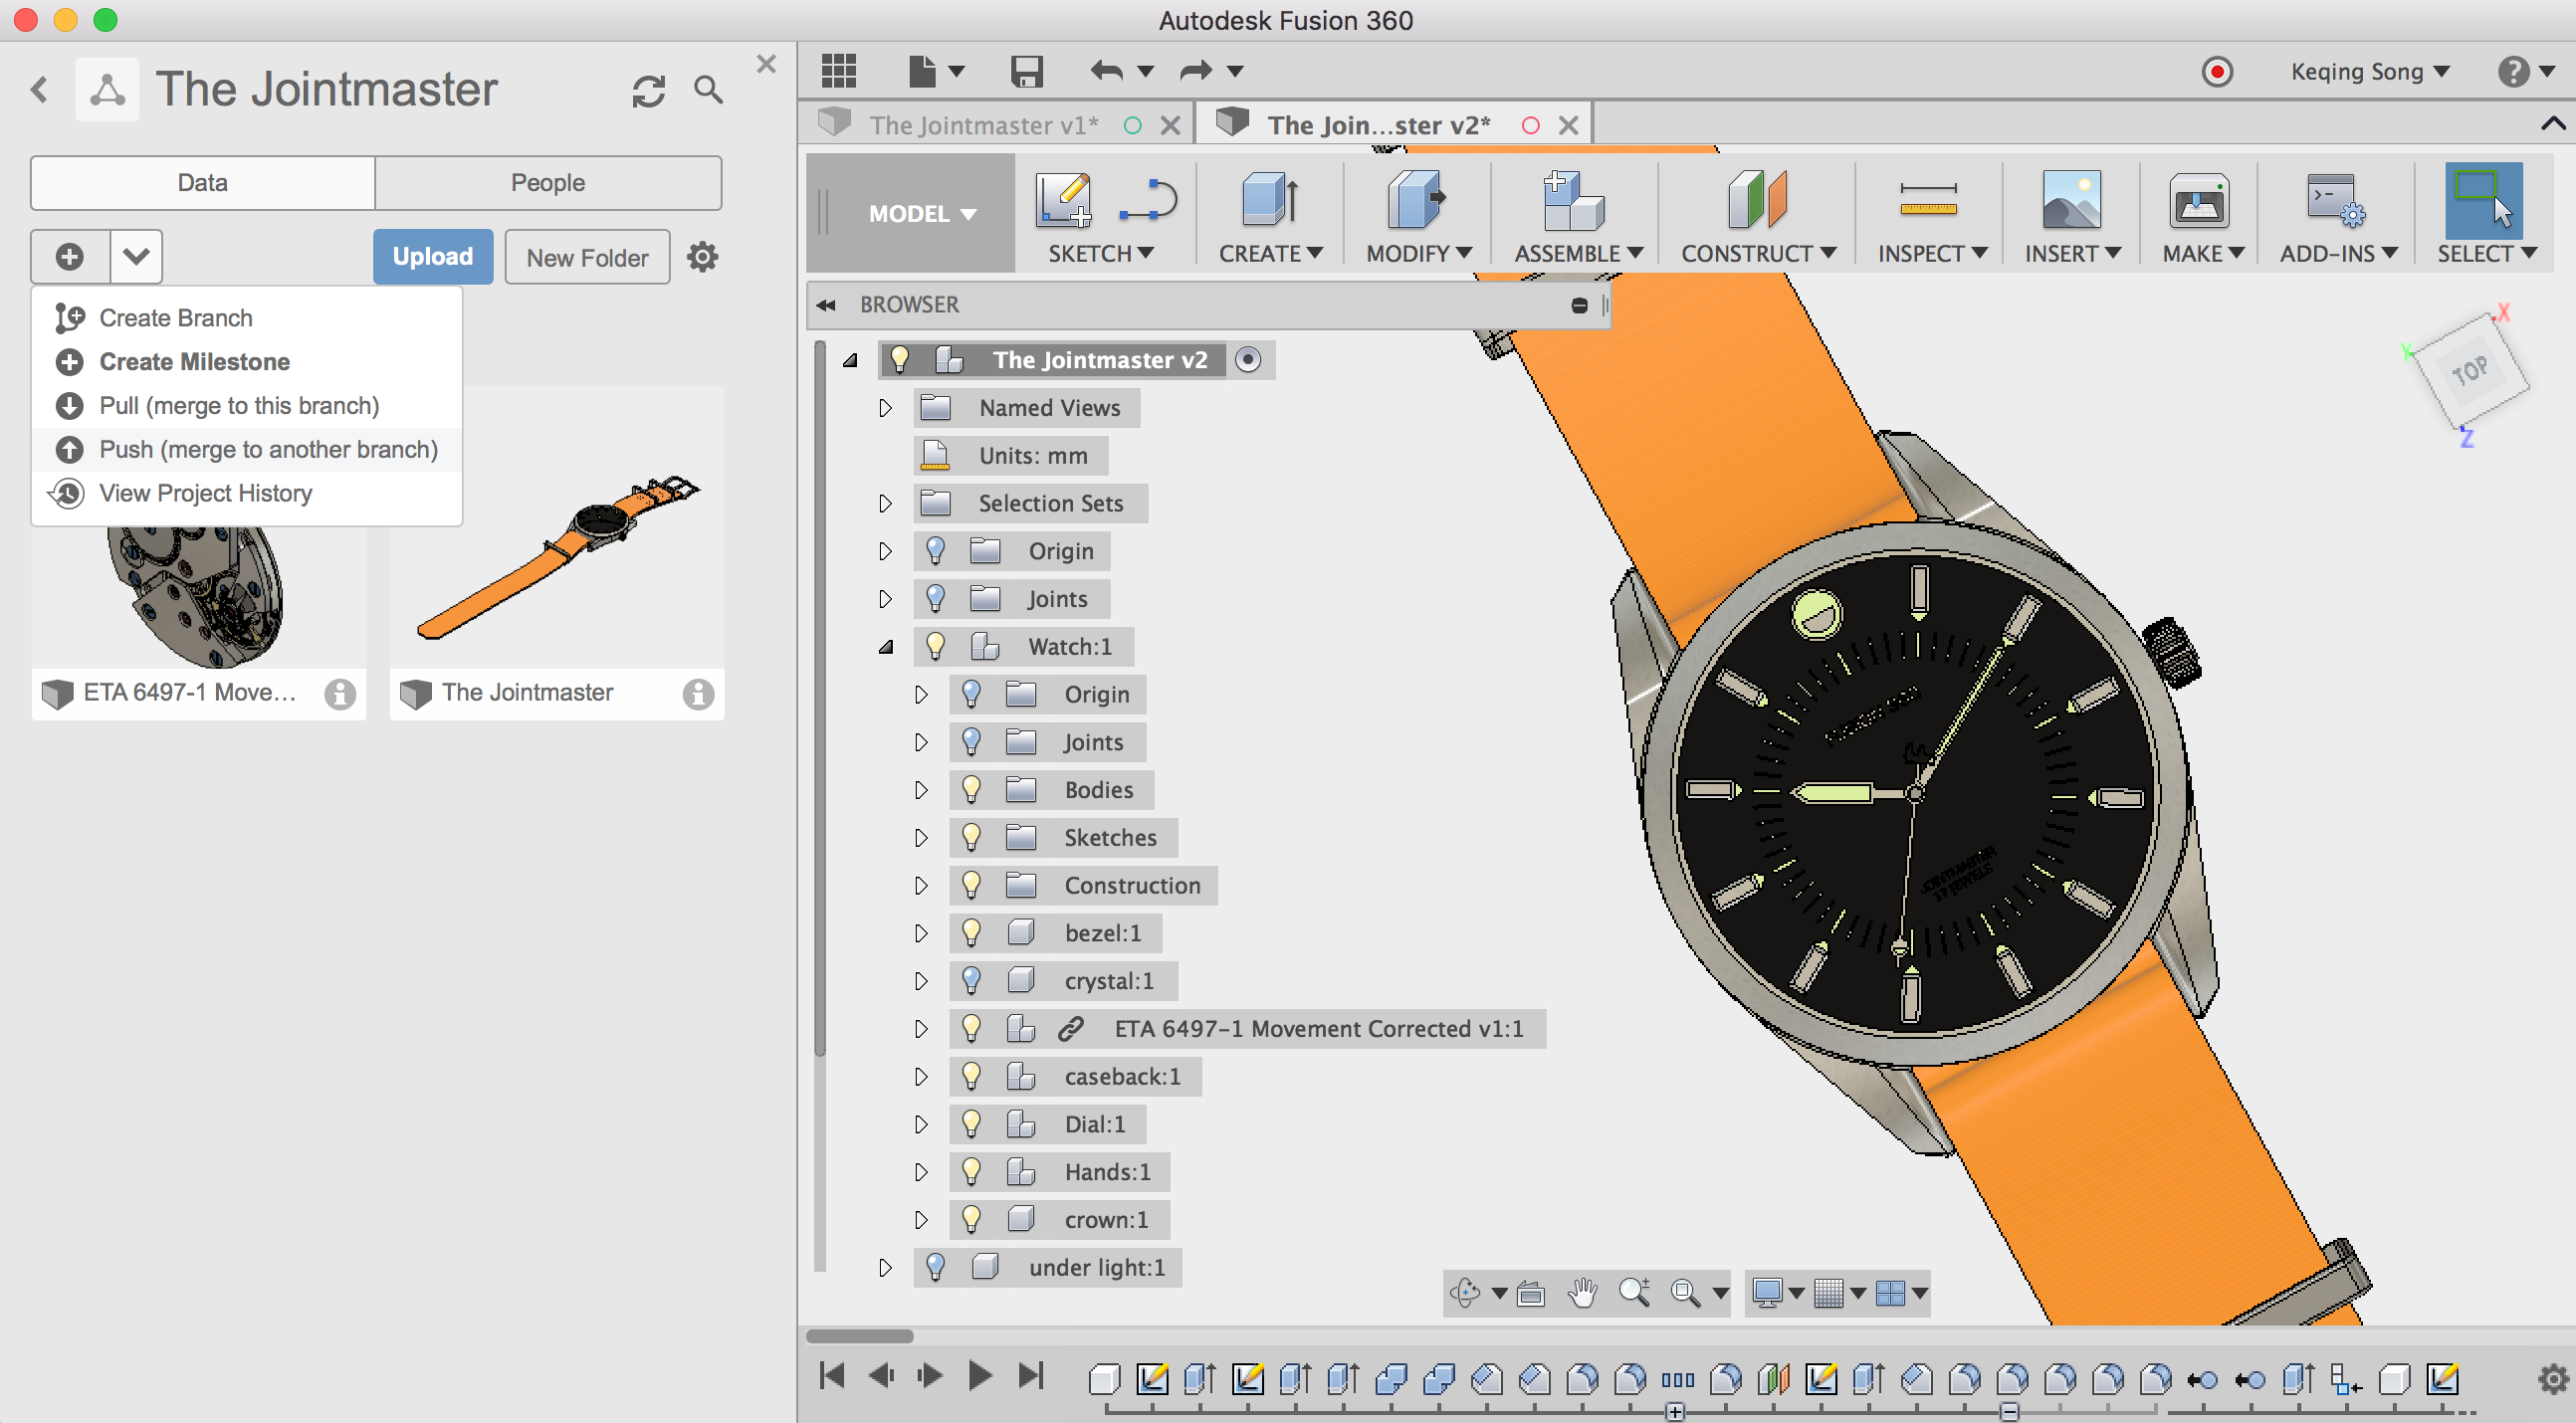Collapse the Watch:1 component tree

pos(885,647)
